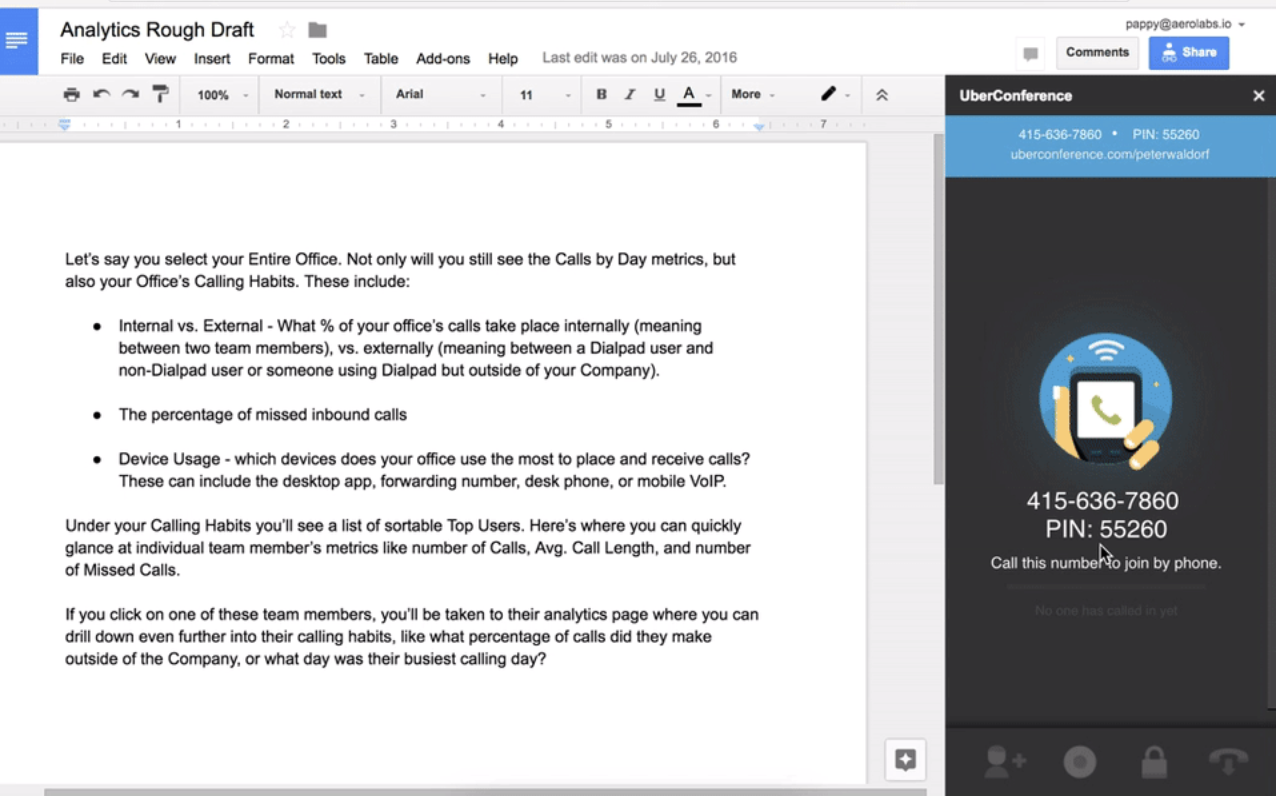
Task: Open the Explore button in document corner
Action: (x=905, y=760)
